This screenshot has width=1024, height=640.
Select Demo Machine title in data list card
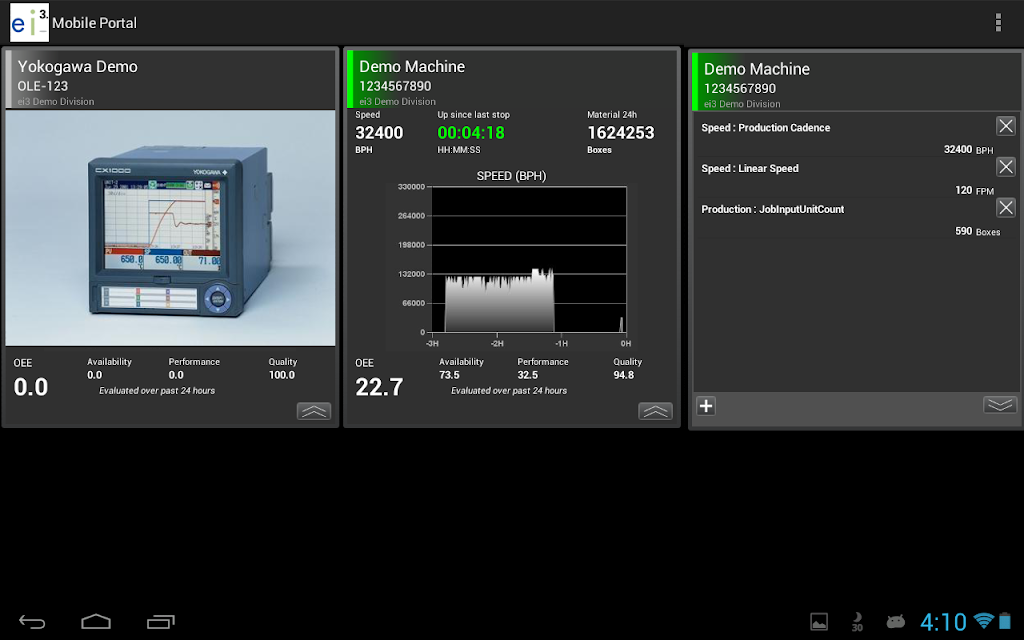(x=757, y=69)
